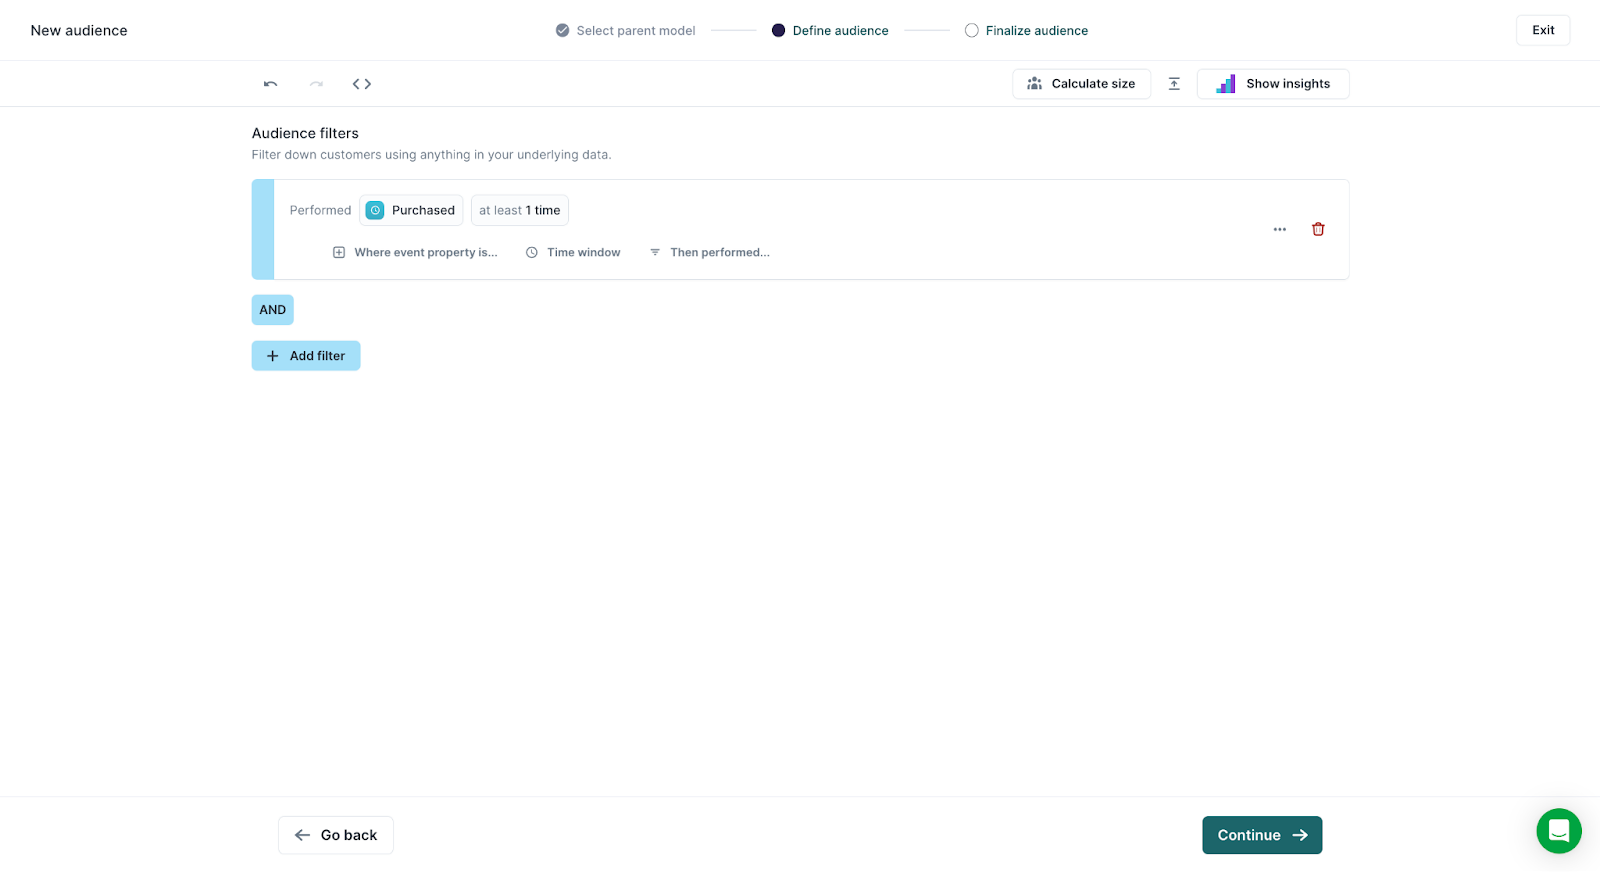Select the Define audience step
This screenshot has width=1600, height=873.
[830, 31]
